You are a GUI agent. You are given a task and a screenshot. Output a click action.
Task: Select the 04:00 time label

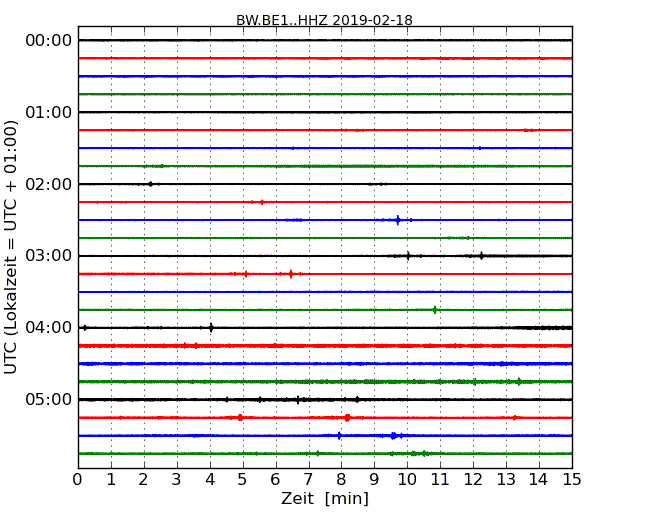49,328
